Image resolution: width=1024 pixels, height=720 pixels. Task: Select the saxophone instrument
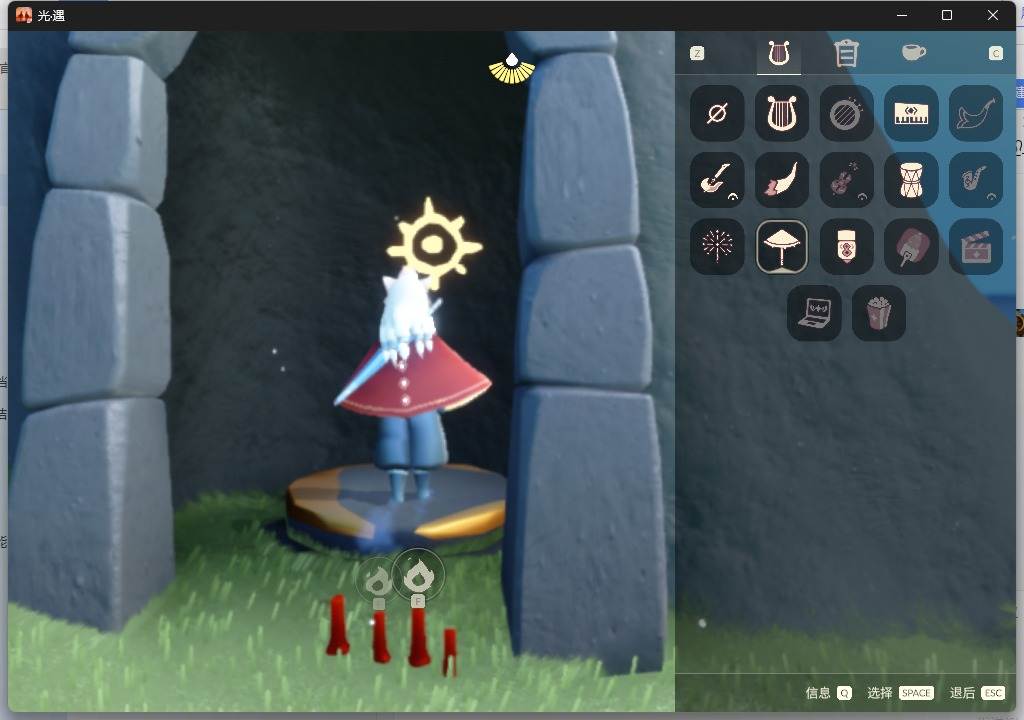click(x=976, y=180)
